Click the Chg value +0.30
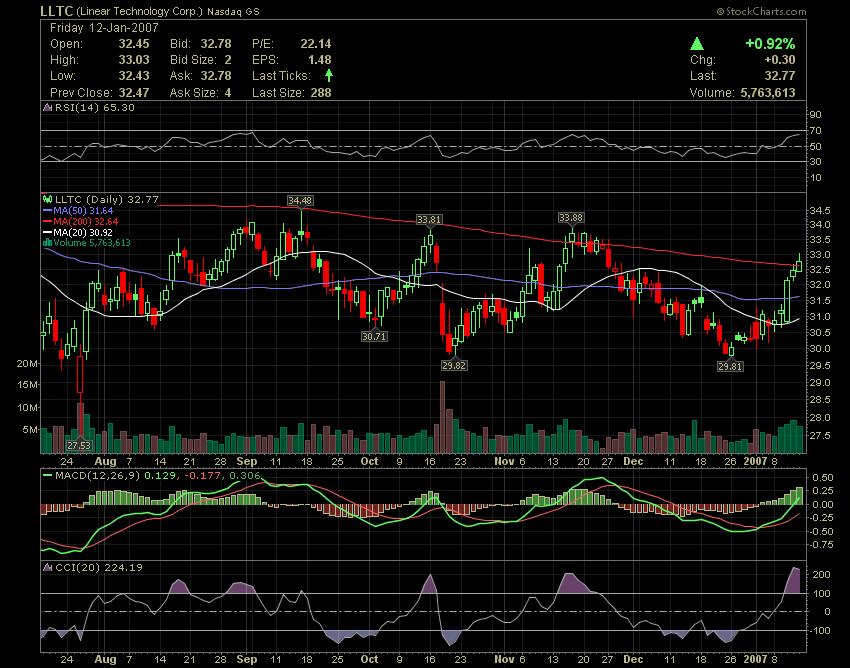 coord(780,60)
